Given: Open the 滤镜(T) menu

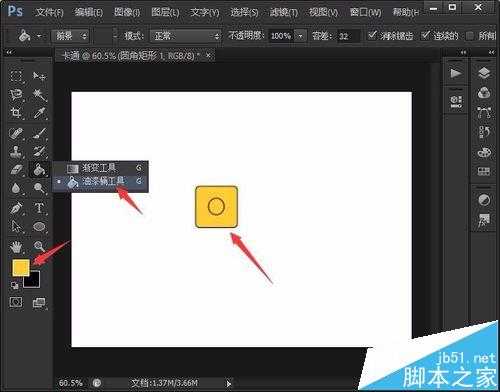Looking at the screenshot, I should 284,13.
